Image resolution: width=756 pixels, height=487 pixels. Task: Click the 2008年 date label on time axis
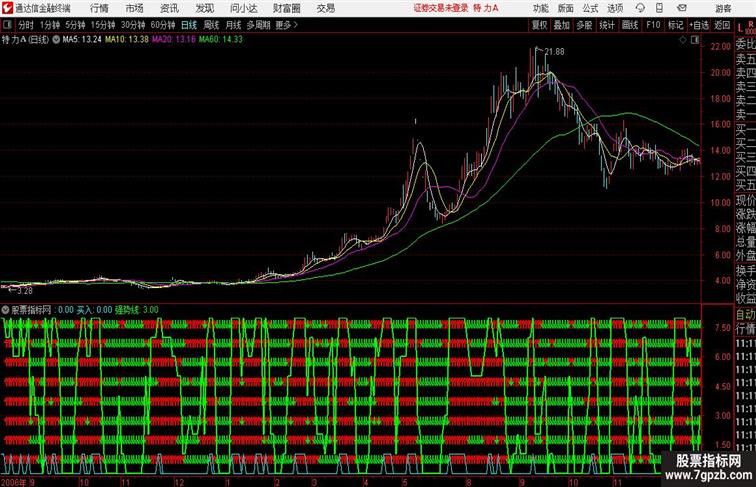point(14,482)
